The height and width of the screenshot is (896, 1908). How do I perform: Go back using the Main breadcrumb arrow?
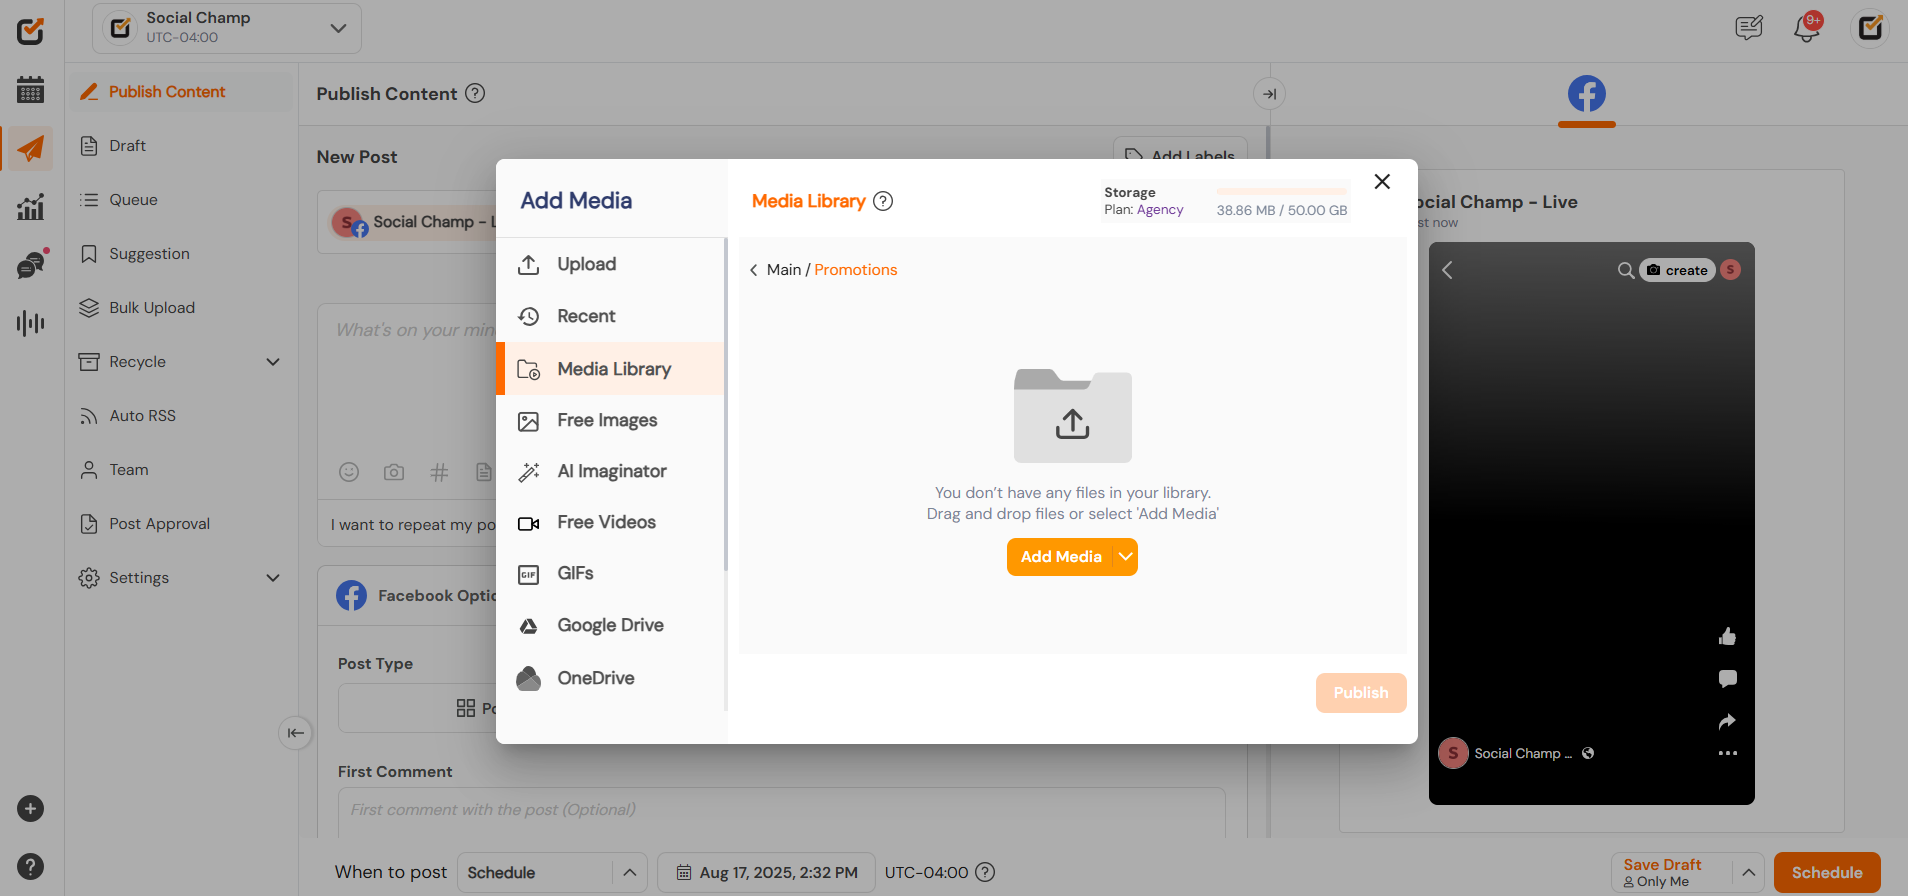click(x=754, y=270)
